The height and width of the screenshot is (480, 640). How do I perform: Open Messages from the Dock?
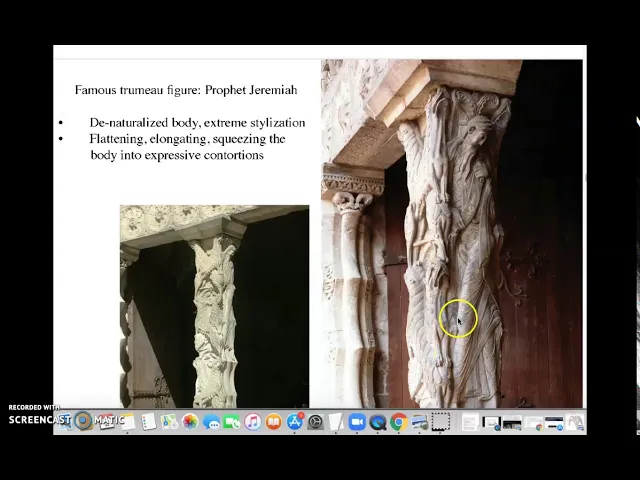click(x=211, y=422)
